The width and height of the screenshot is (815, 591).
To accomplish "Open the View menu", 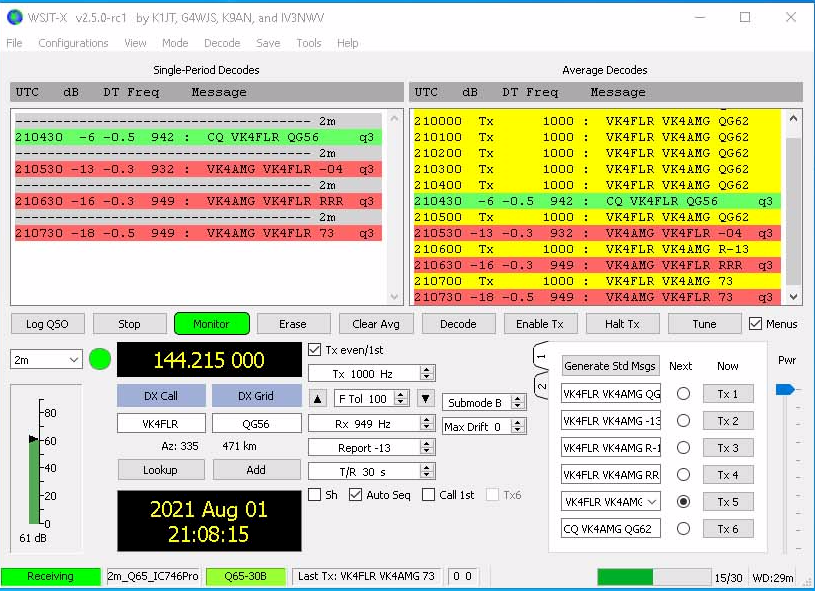I will (135, 43).
